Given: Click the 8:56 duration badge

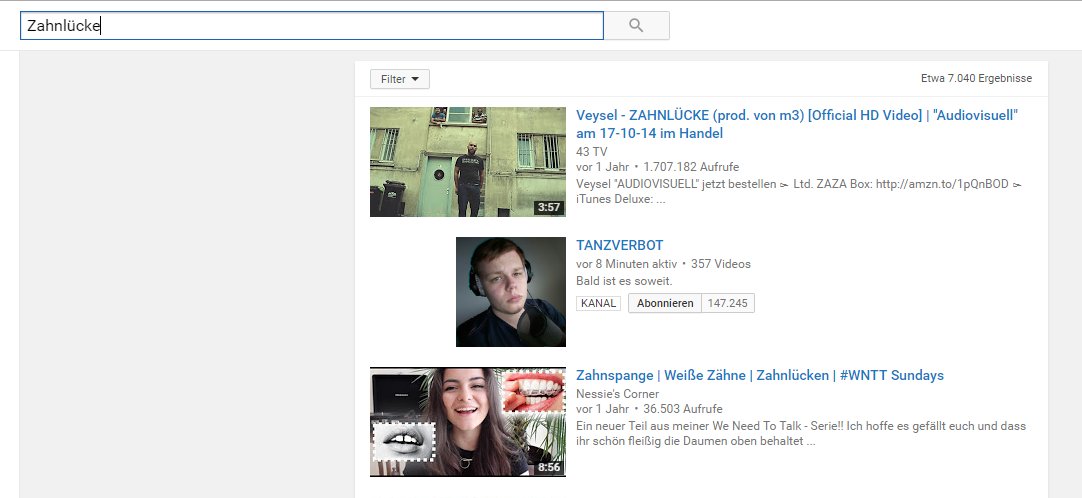Looking at the screenshot, I should 549,467.
